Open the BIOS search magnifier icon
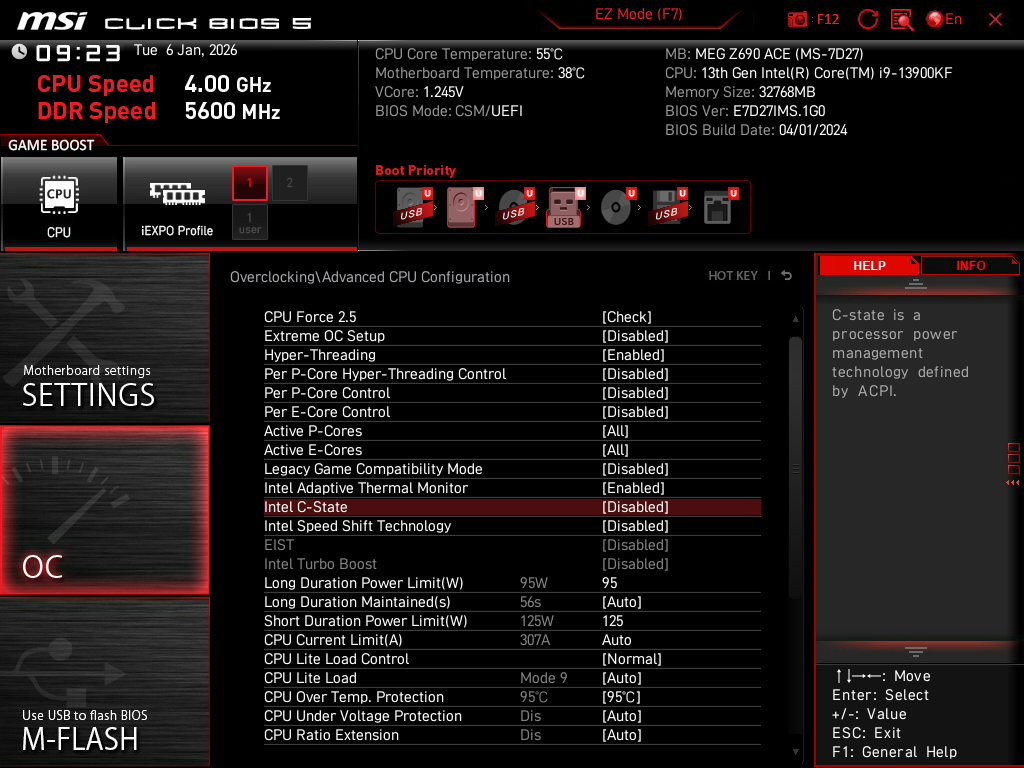This screenshot has width=1024, height=768. pyautogui.click(x=902, y=19)
